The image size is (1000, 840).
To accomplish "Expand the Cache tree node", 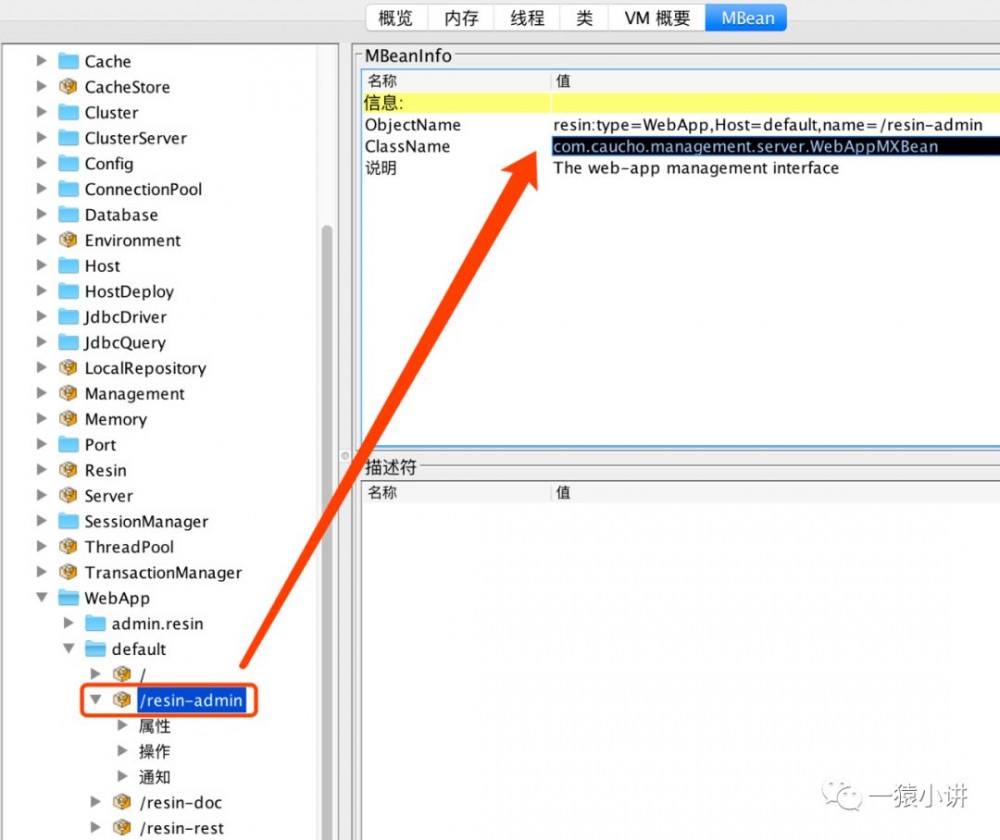I will 41,61.
